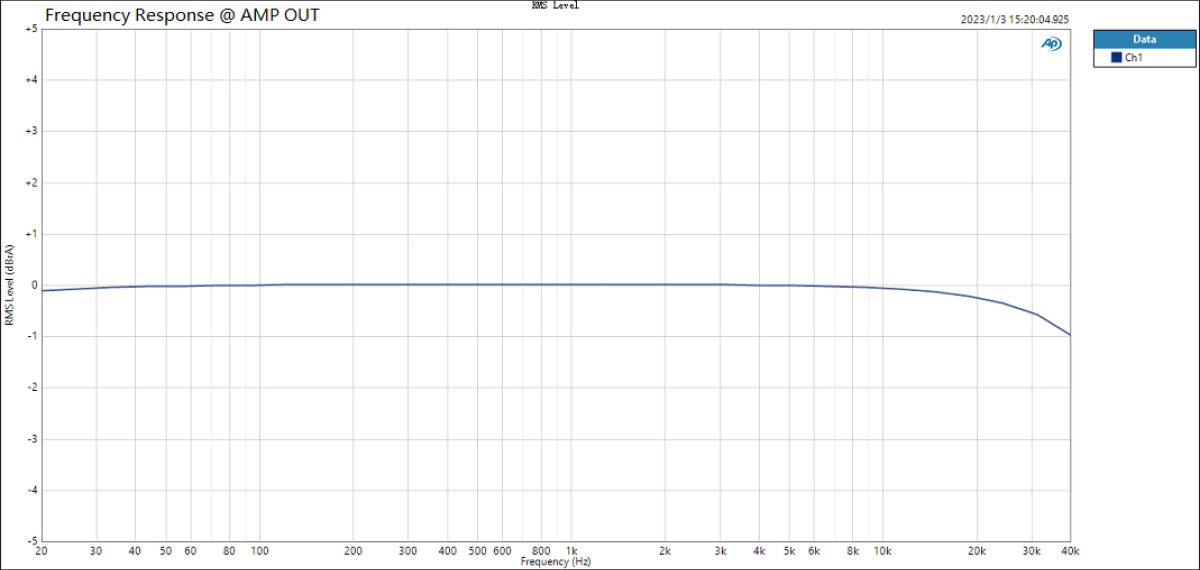The image size is (1200, 570).
Task: Select the RMS Level (dBrA) vertical axis title
Action: tap(9, 285)
